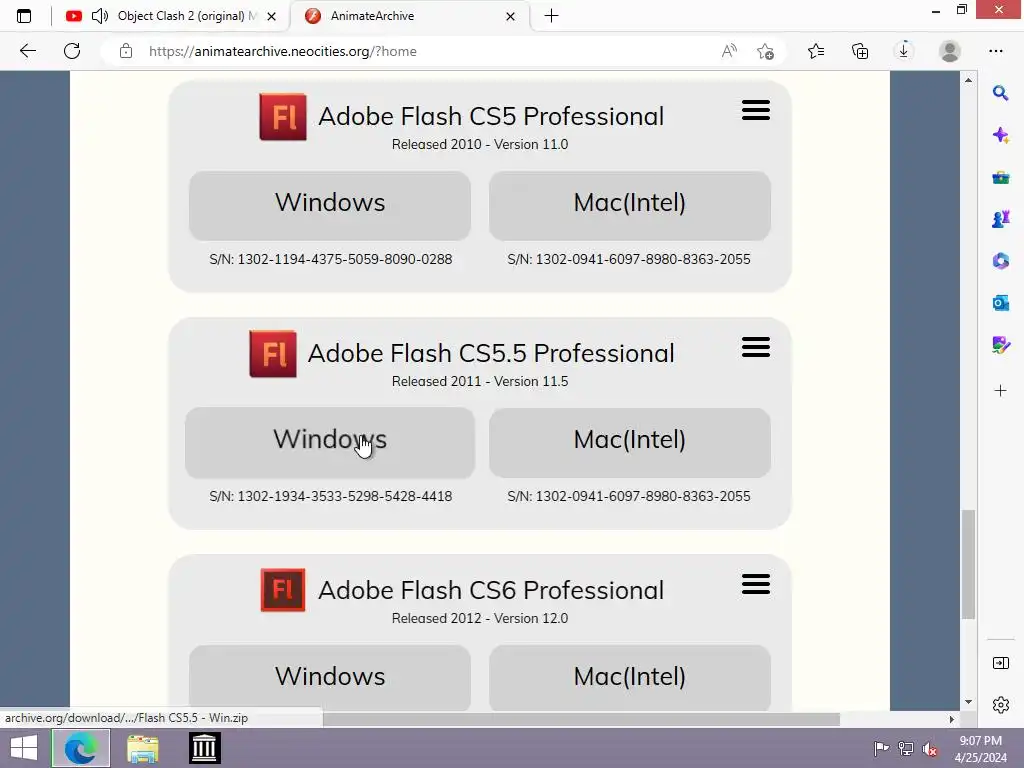Image resolution: width=1024 pixels, height=768 pixels.
Task: Click the vertical scrollbar up arrow
Action: click(968, 80)
